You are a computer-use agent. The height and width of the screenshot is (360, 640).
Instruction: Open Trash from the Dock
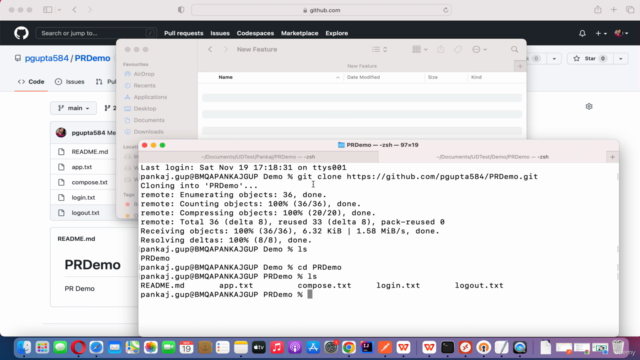coord(618,347)
